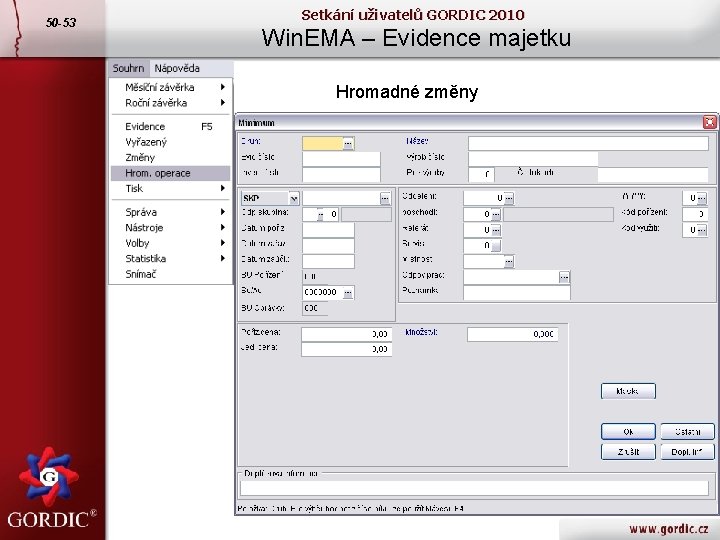This screenshot has height=540, width=720.
Task: Click the Dopl. inf. button
Action: pos(687,452)
